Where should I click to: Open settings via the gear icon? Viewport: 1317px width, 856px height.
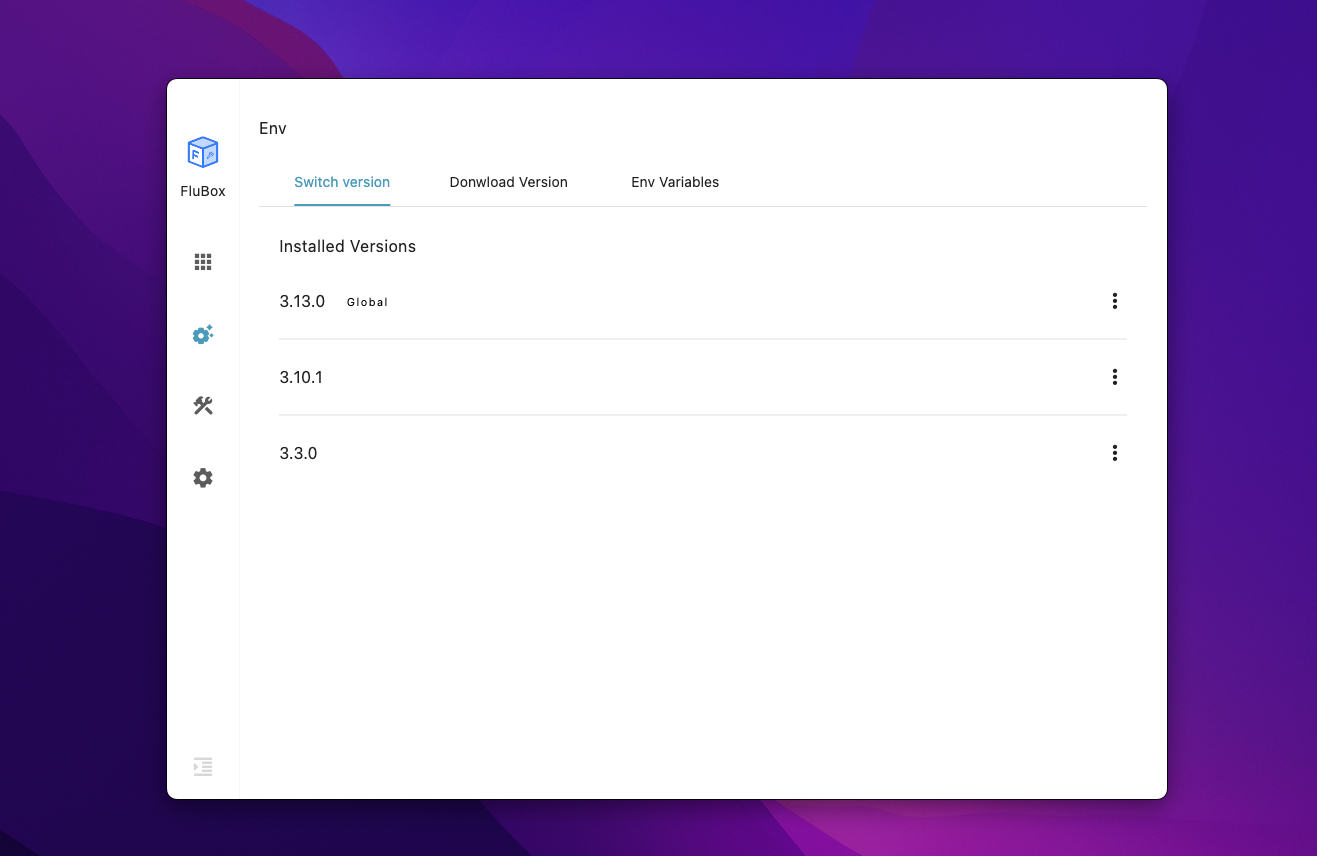tap(202, 477)
